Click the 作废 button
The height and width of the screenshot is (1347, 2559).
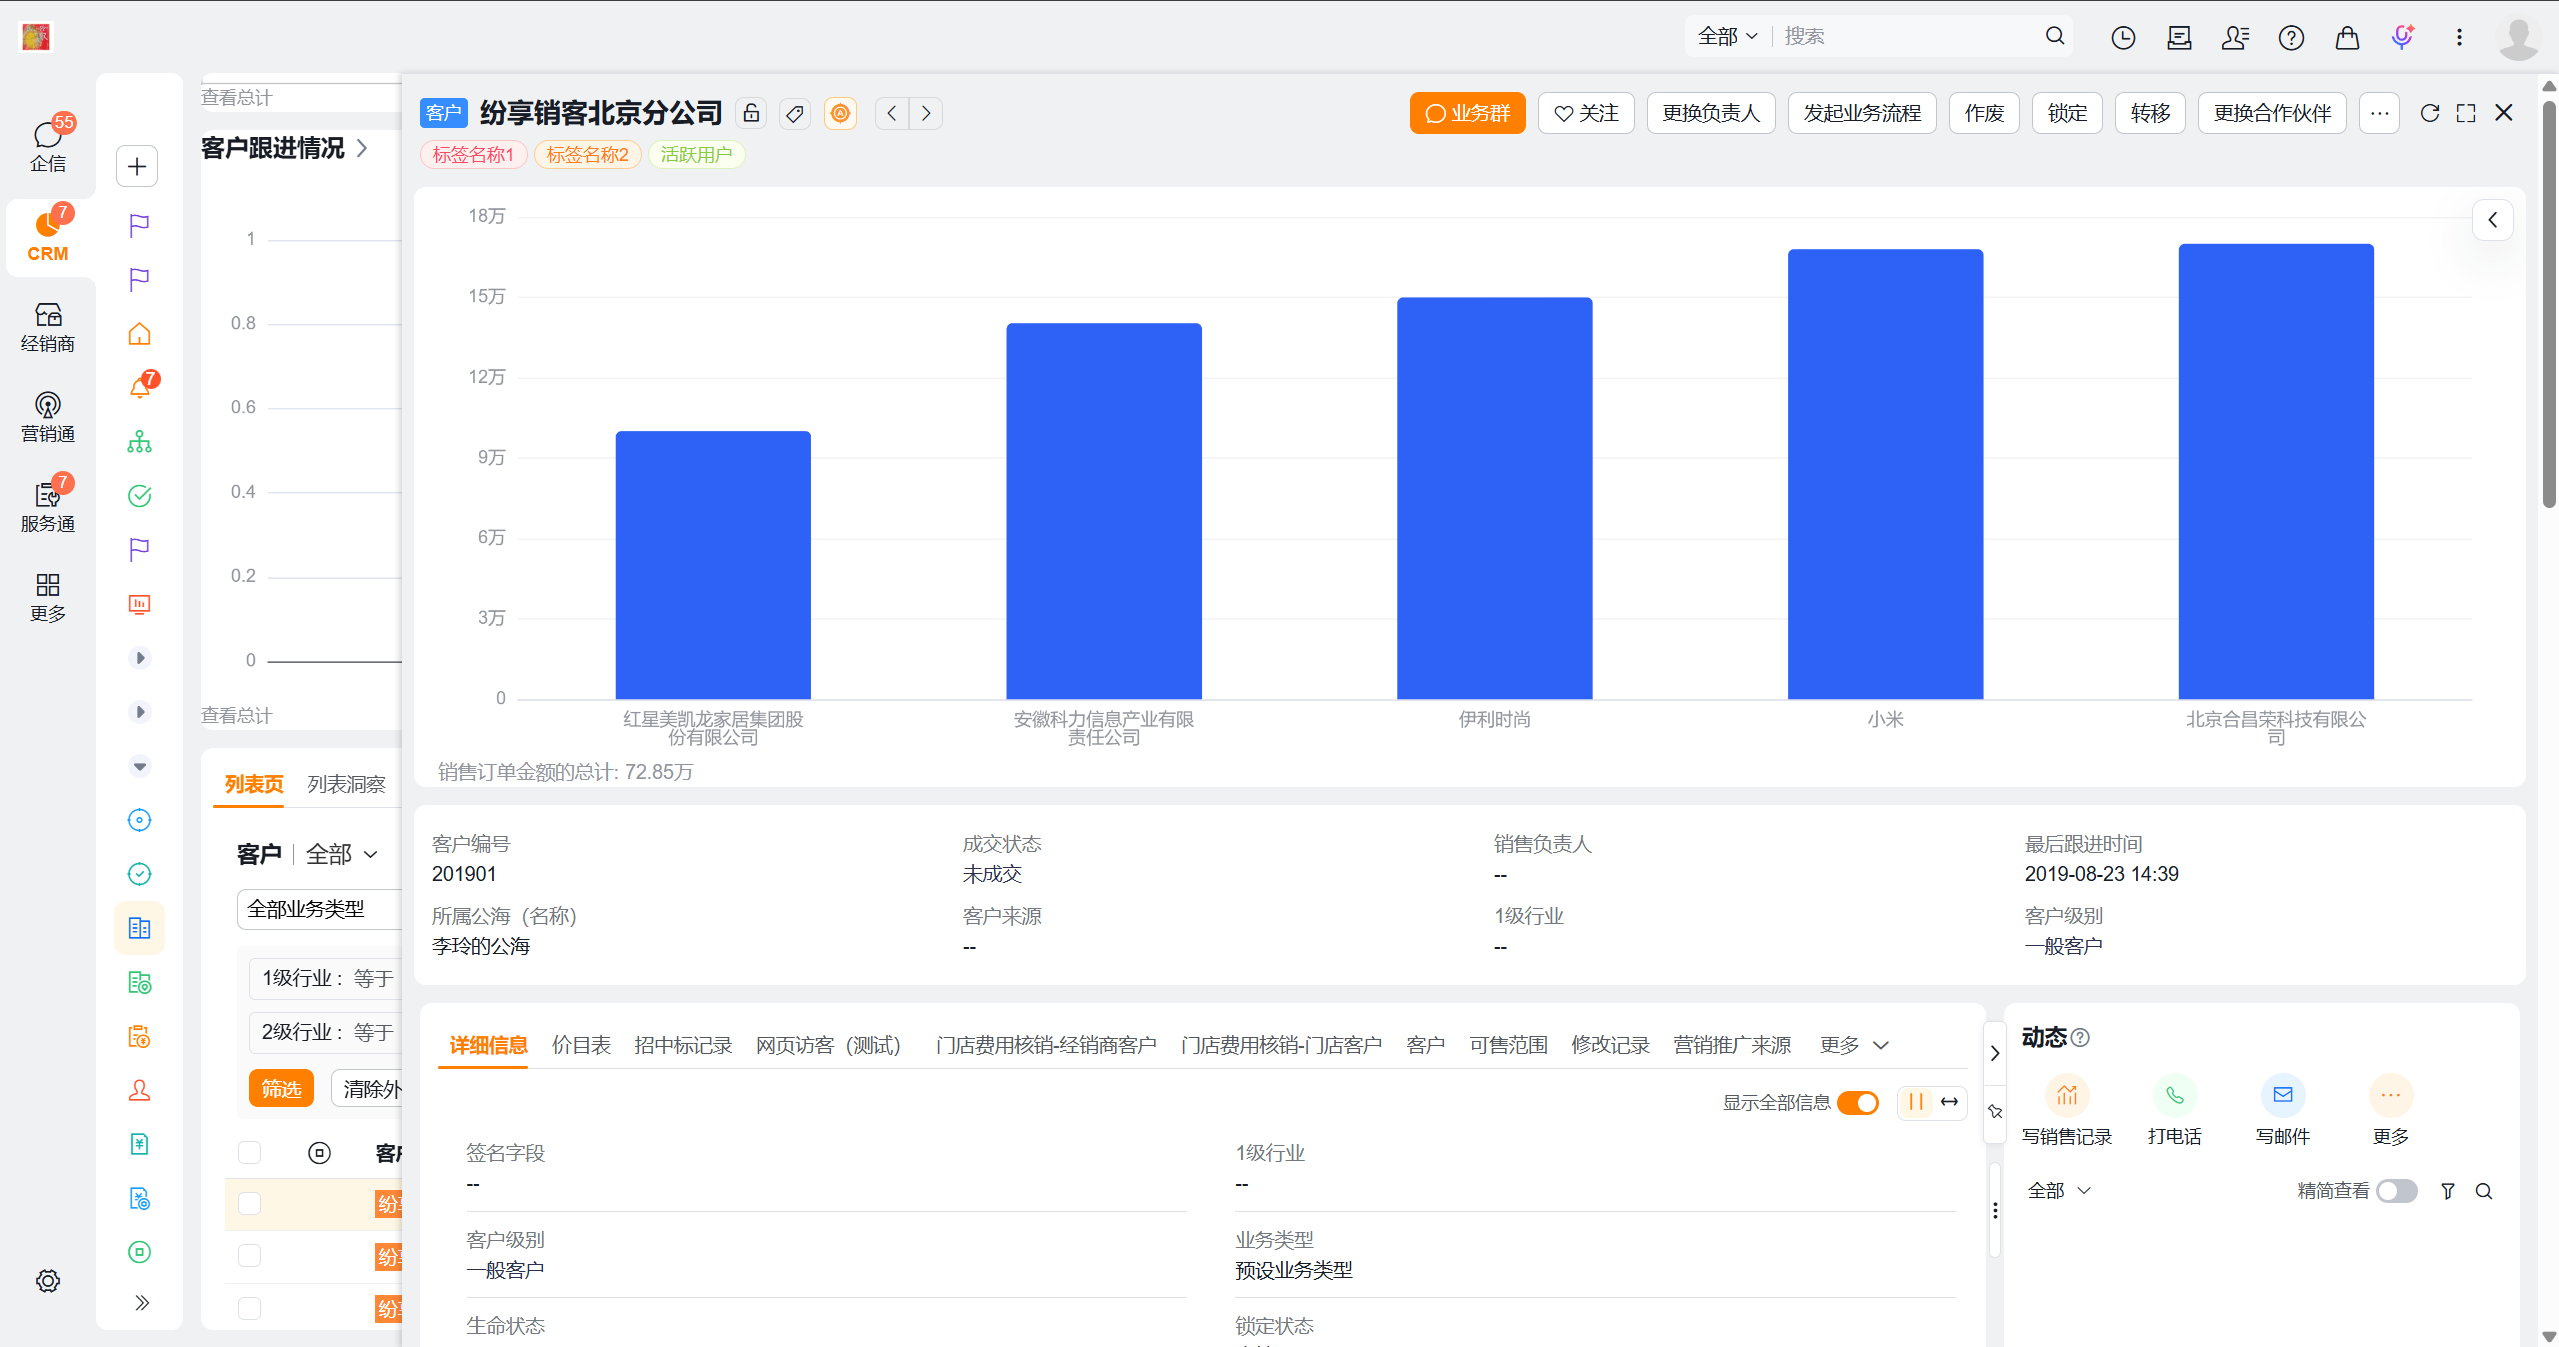pos(1984,113)
